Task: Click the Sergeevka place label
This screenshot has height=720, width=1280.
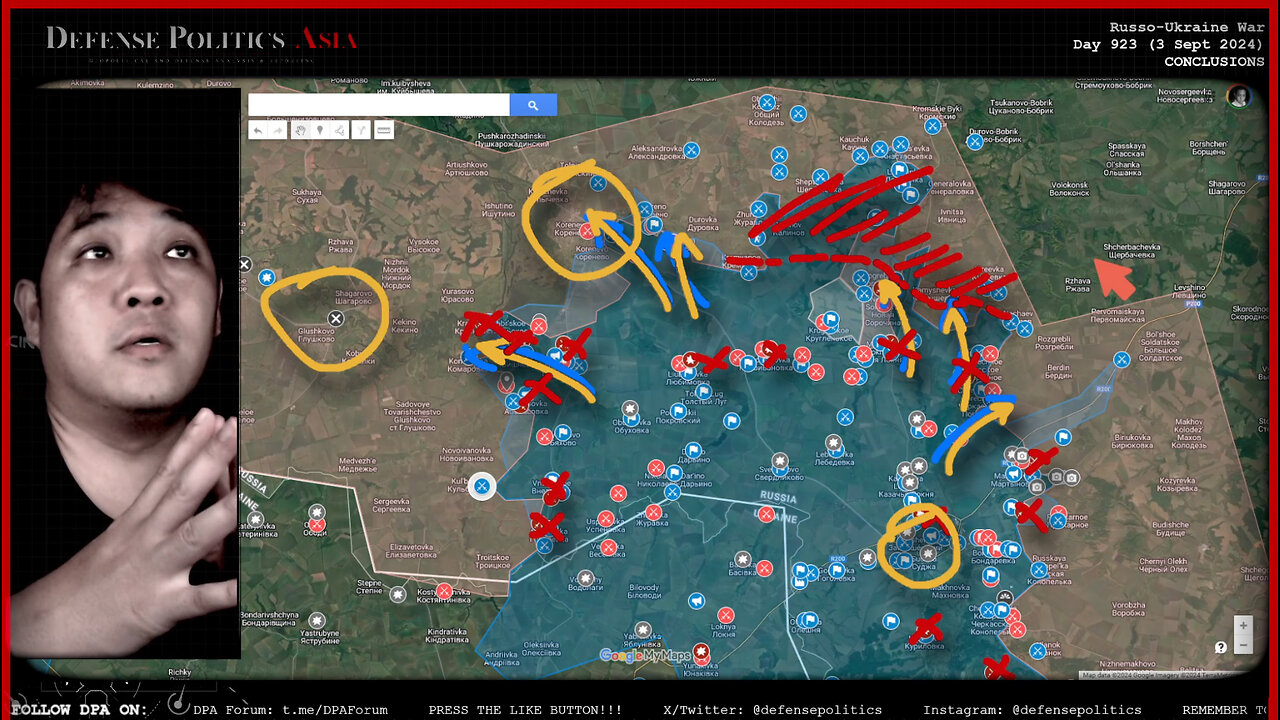Action: tap(391, 504)
